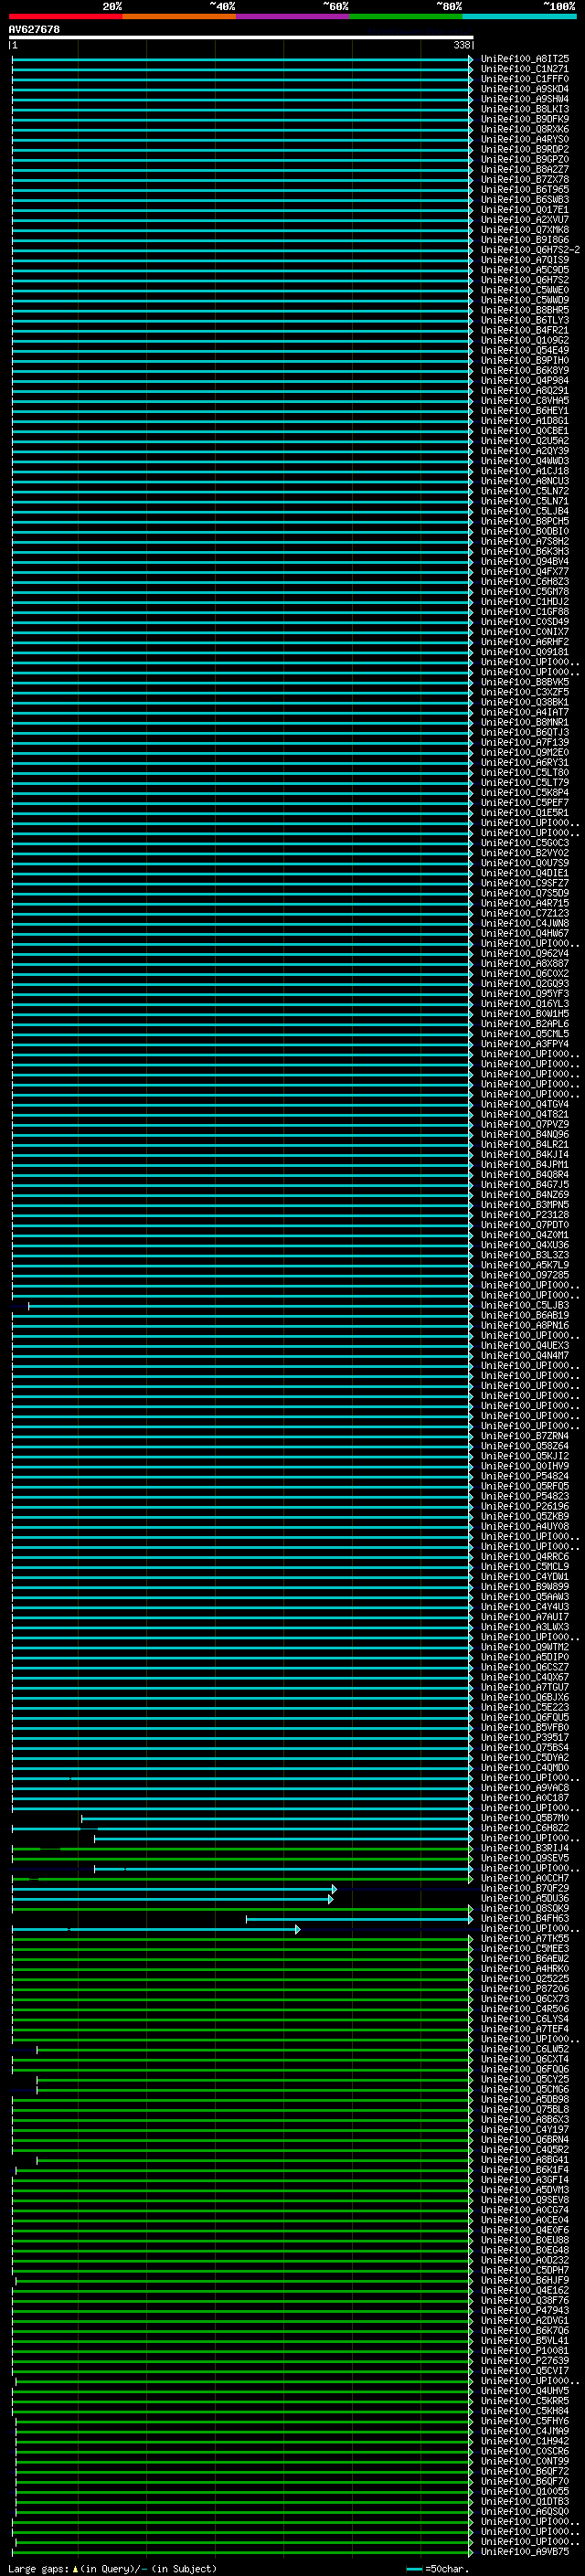
Task: Select hit UniRef100_Q6FQQ6
Action: pyautogui.click(x=525, y=2069)
